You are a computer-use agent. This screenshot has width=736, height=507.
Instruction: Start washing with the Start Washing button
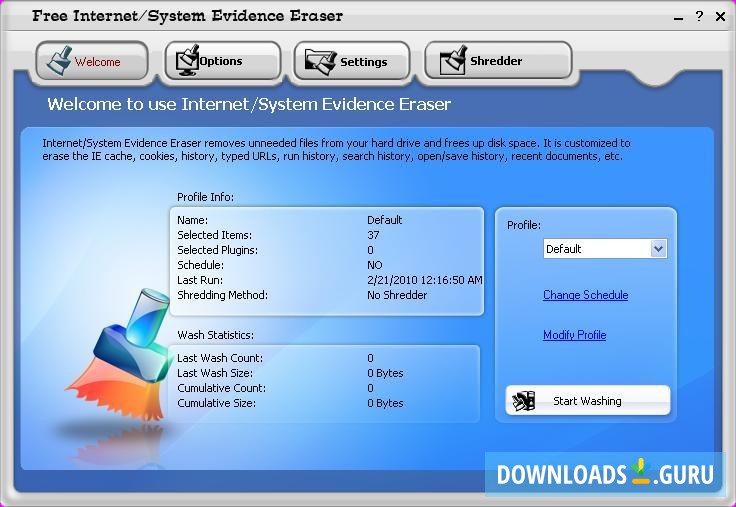tap(588, 400)
